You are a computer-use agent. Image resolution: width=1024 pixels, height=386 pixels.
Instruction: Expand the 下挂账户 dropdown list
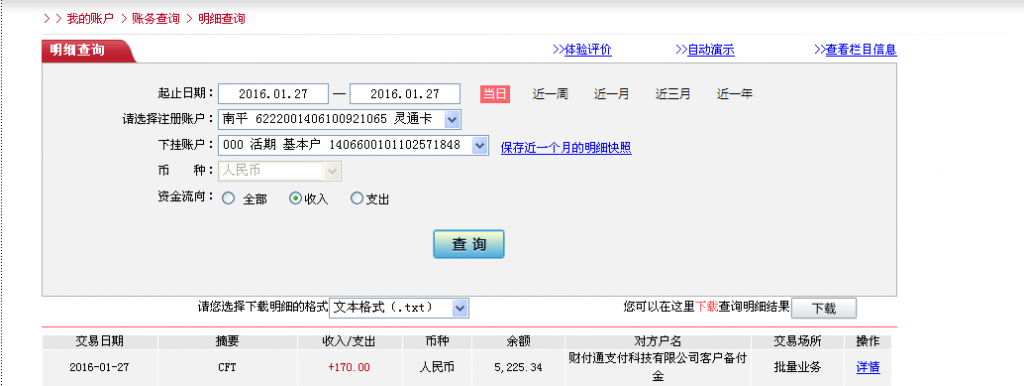tap(480, 145)
